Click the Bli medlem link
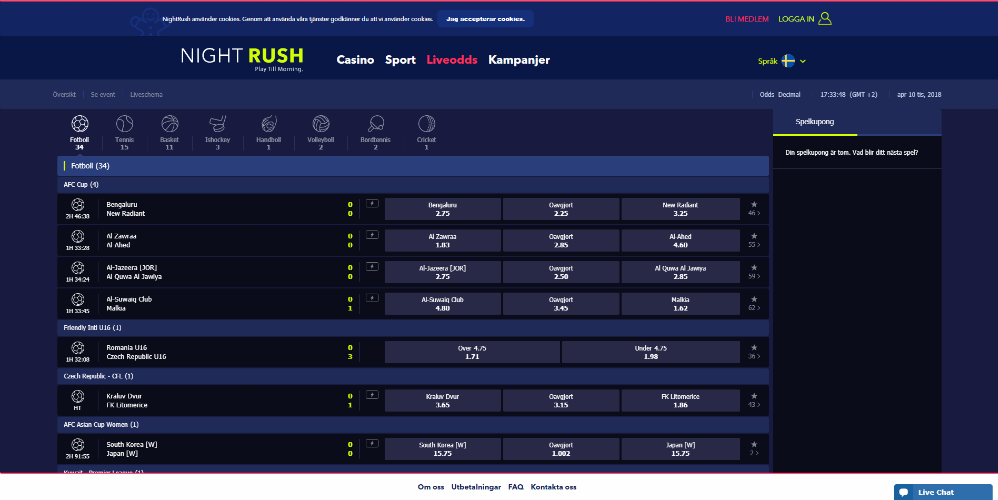 (x=747, y=19)
